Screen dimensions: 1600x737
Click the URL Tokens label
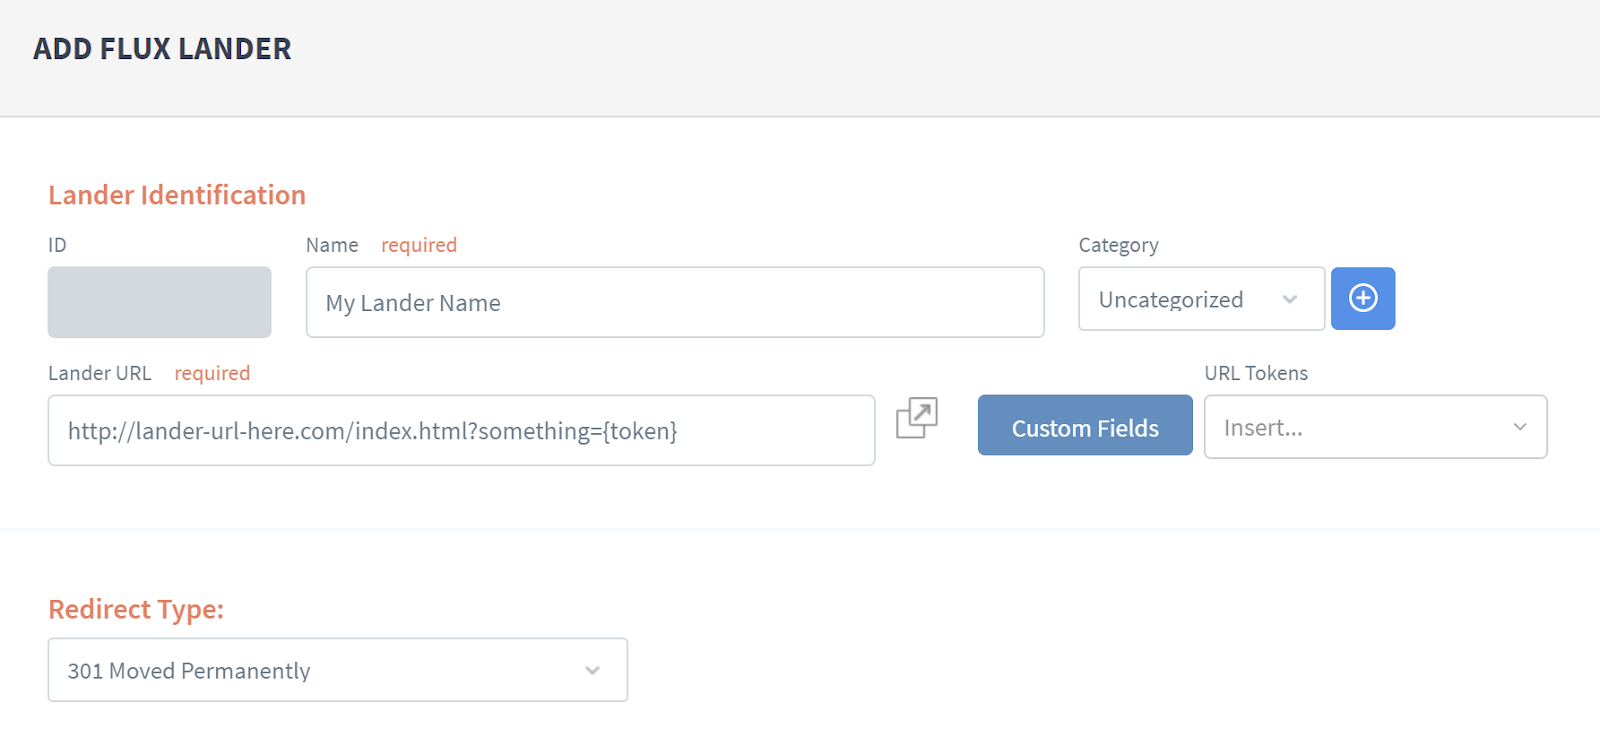(1256, 373)
